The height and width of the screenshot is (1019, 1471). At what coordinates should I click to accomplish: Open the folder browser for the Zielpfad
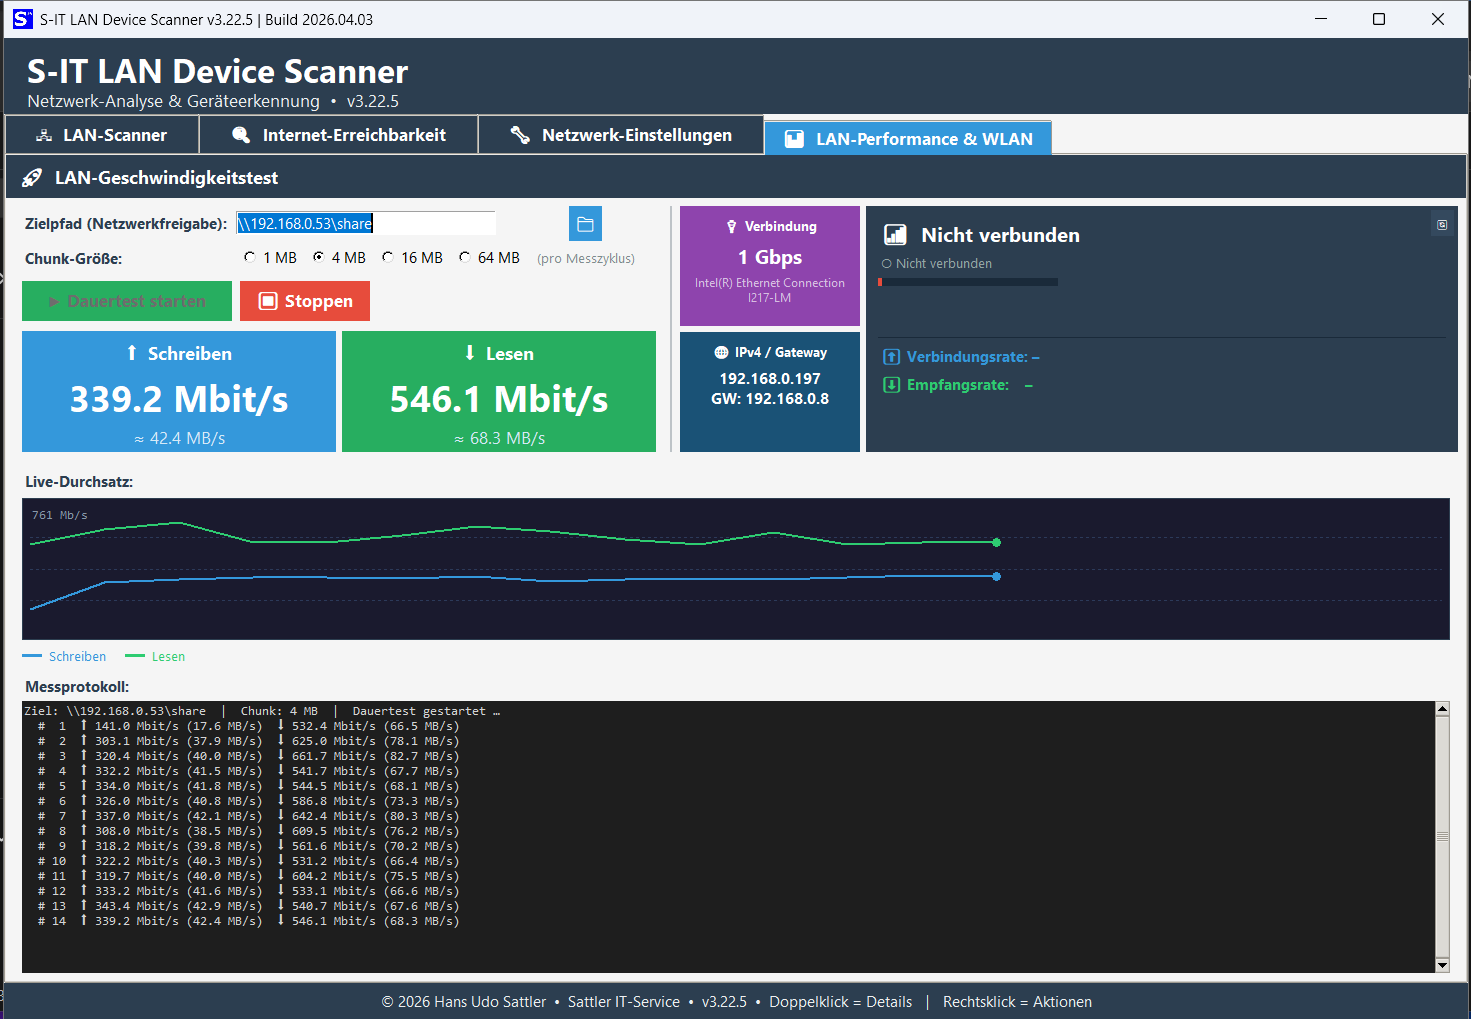pyautogui.click(x=585, y=223)
